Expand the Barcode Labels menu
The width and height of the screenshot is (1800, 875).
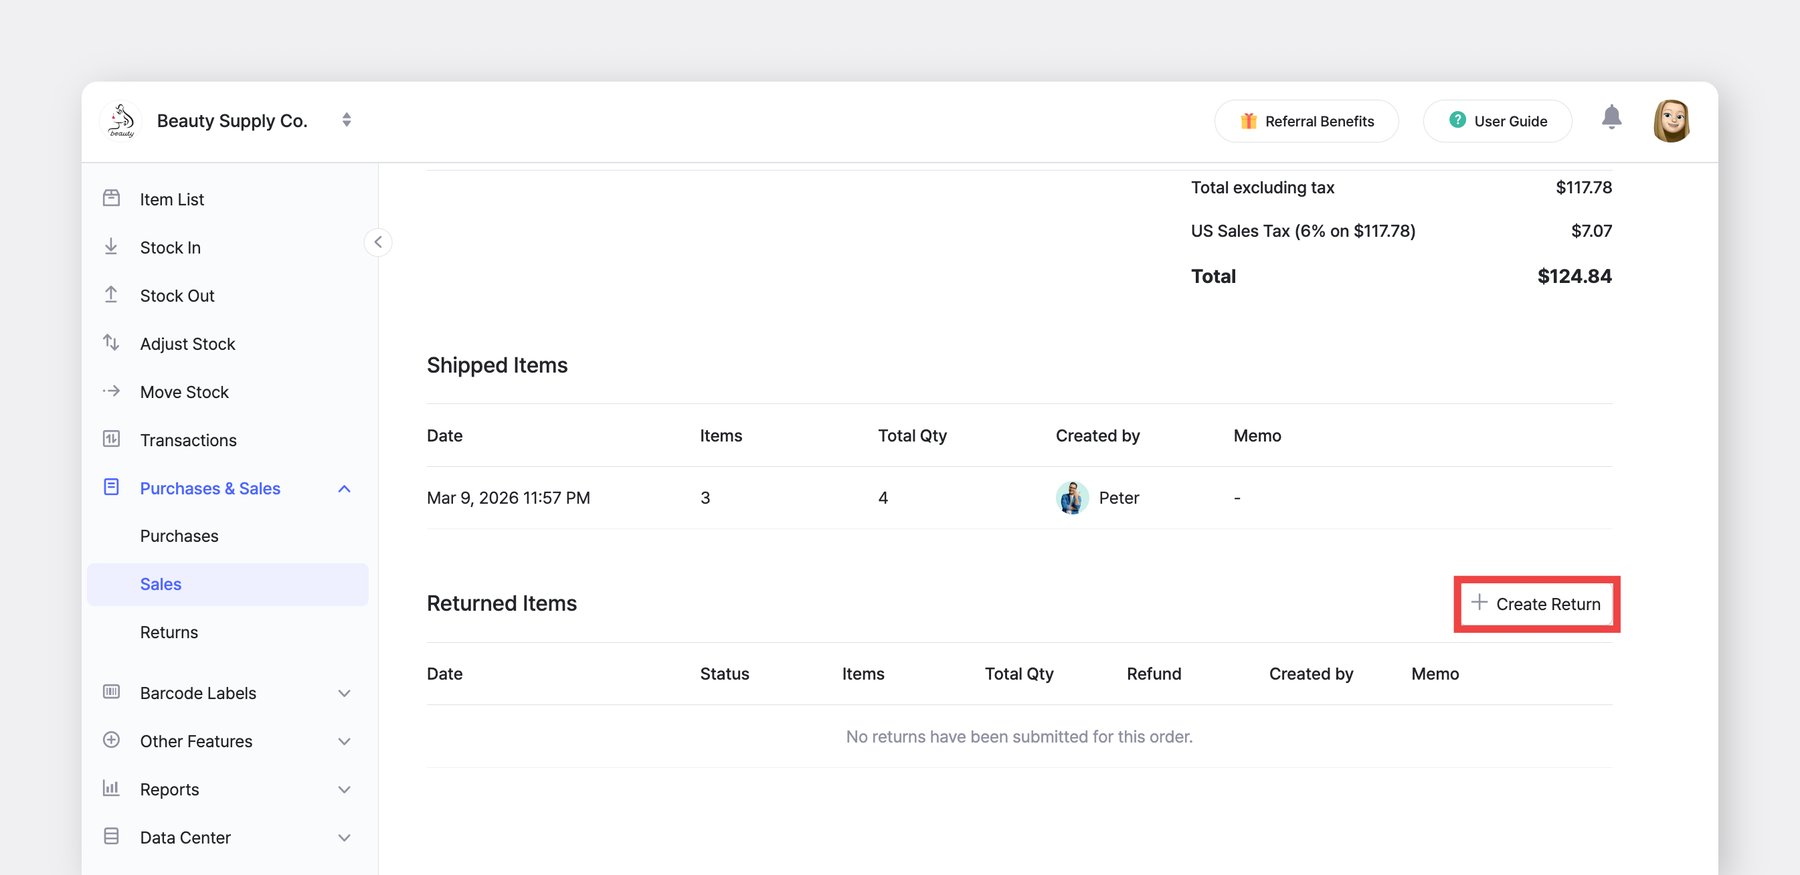(344, 693)
